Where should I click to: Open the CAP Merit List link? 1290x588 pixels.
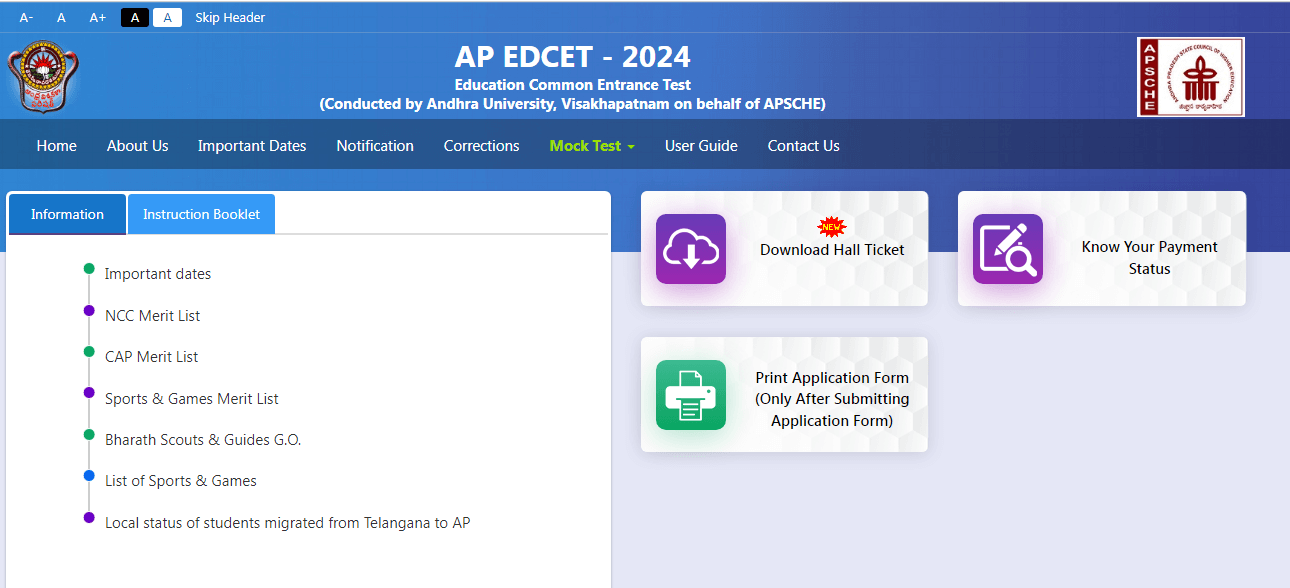[152, 357]
